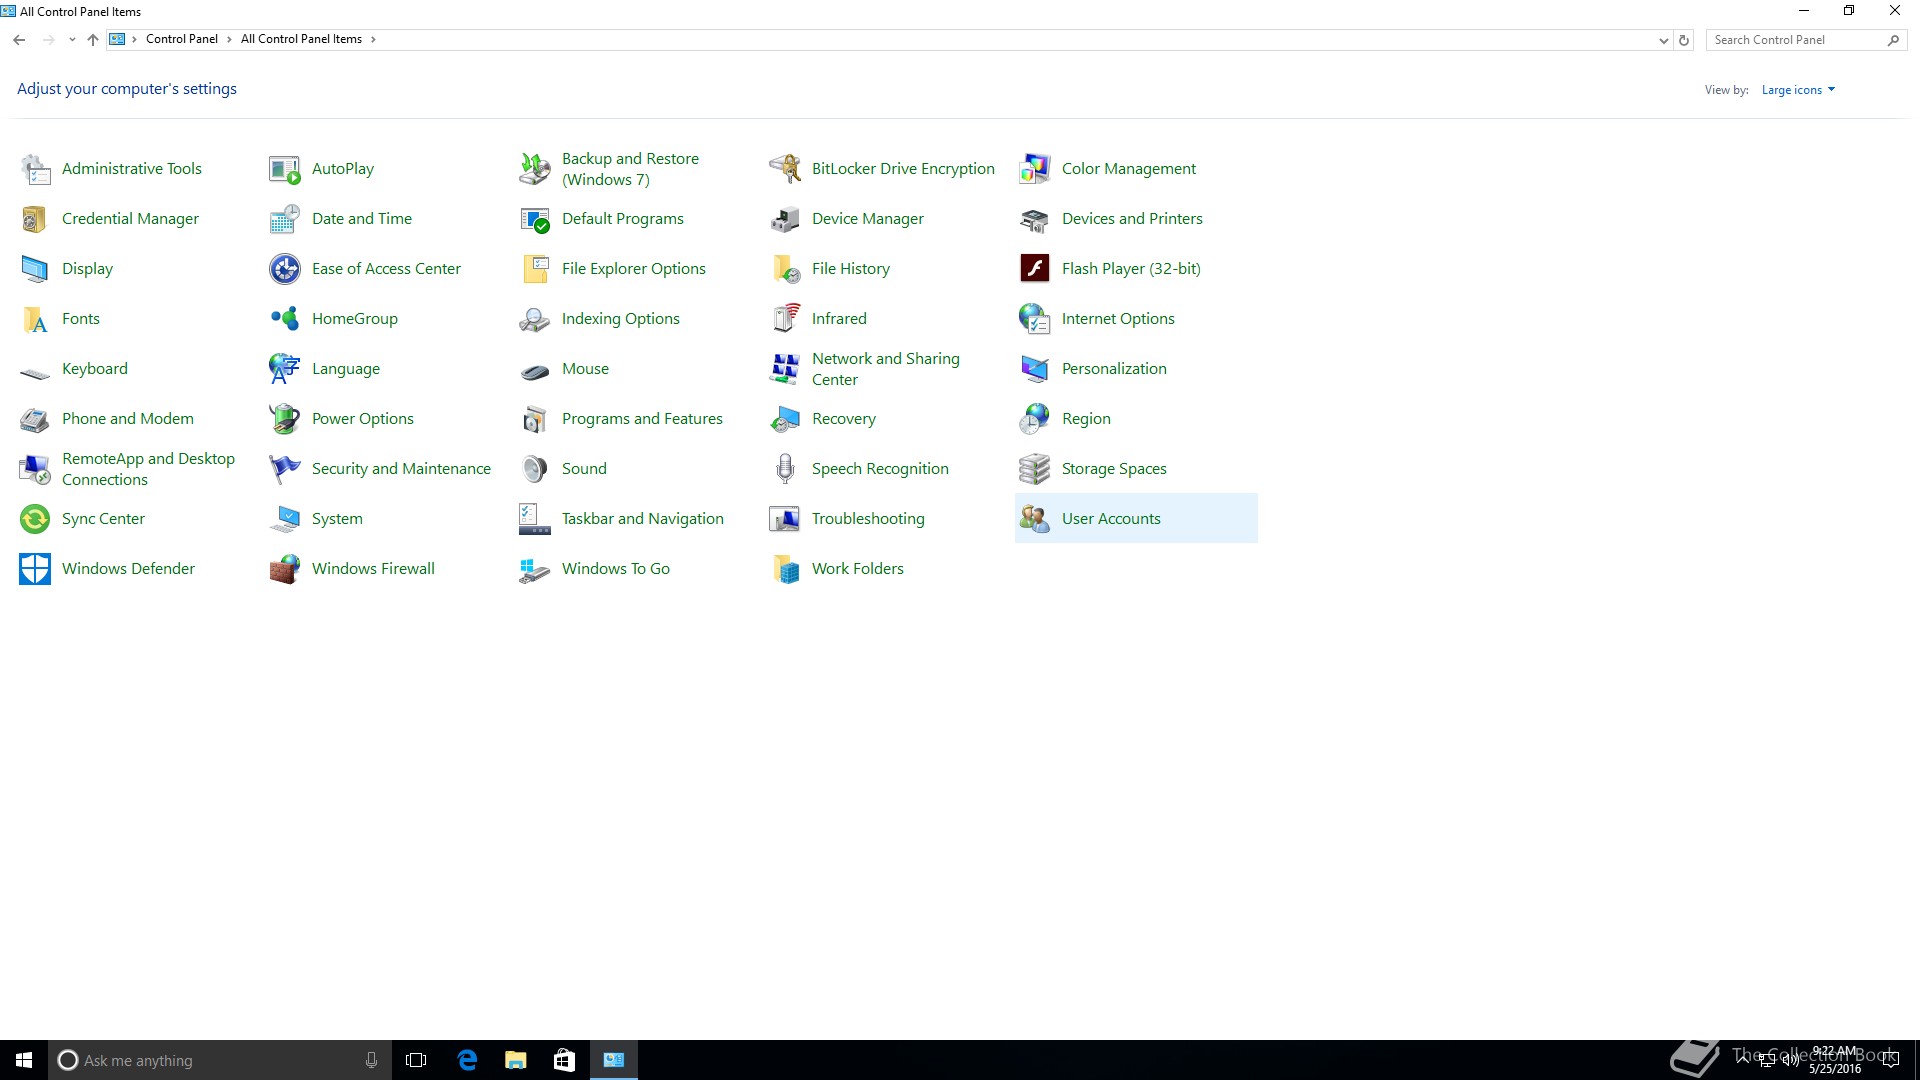
Task: Open the Color Management icon
Action: tap(1035, 169)
